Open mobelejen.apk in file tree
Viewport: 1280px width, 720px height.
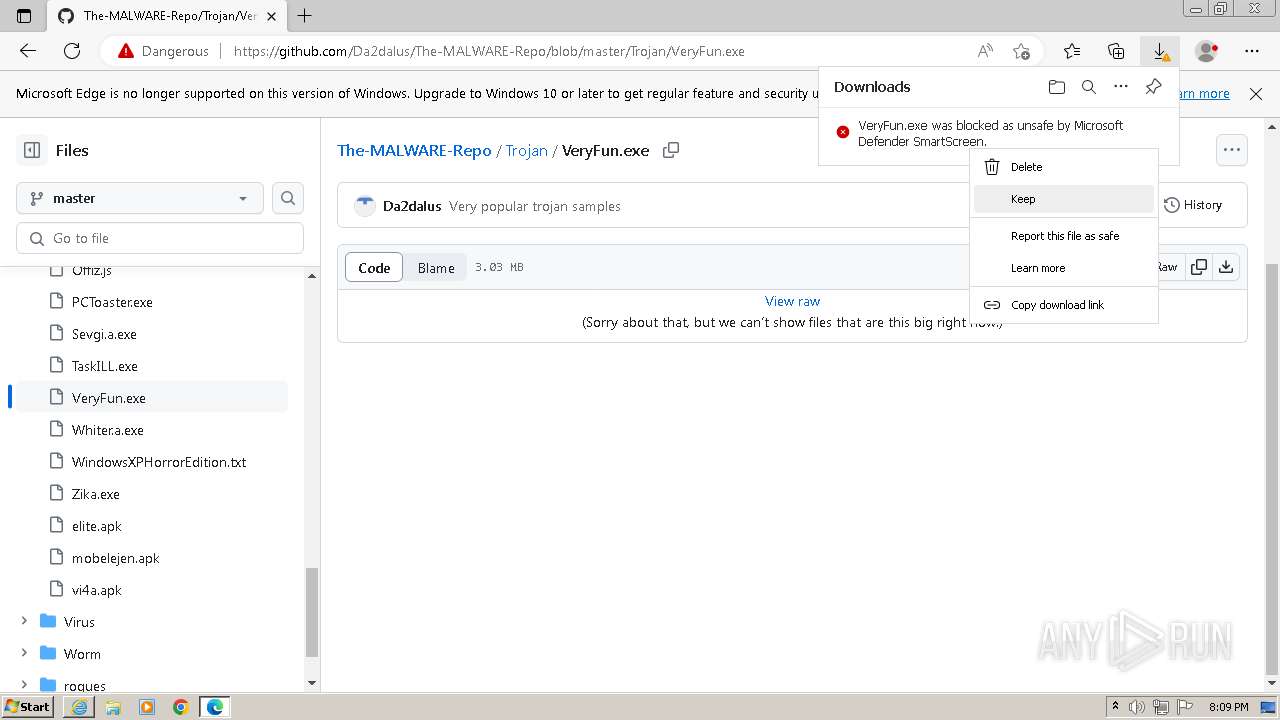click(x=116, y=558)
